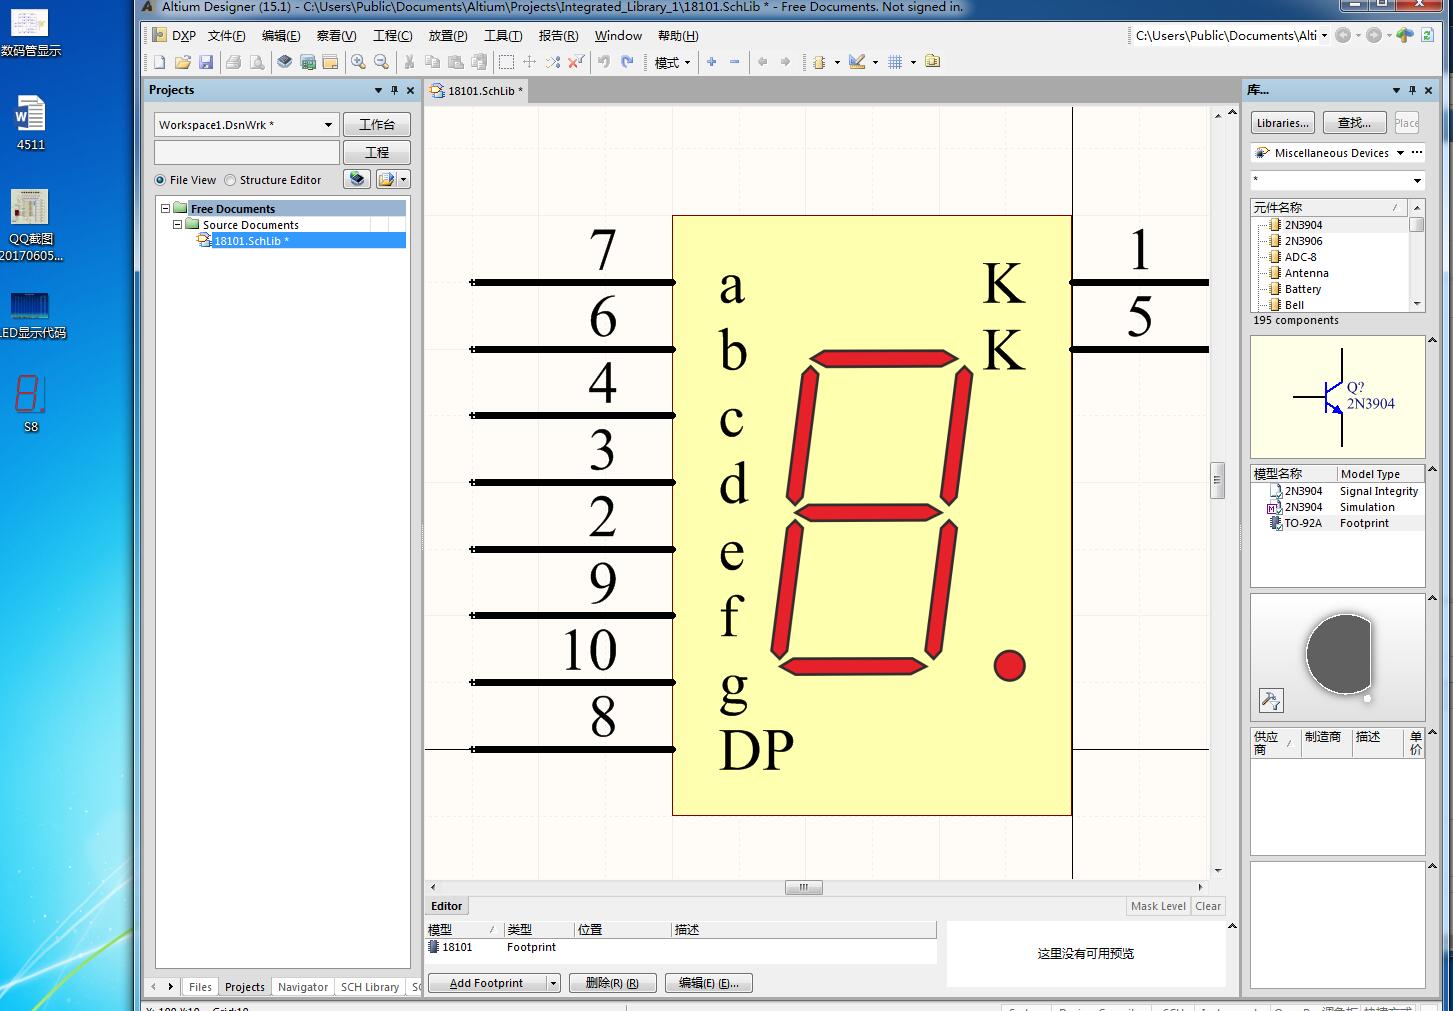Click the Move Selection cross-arrows icon
1453x1011 pixels.
point(530,62)
